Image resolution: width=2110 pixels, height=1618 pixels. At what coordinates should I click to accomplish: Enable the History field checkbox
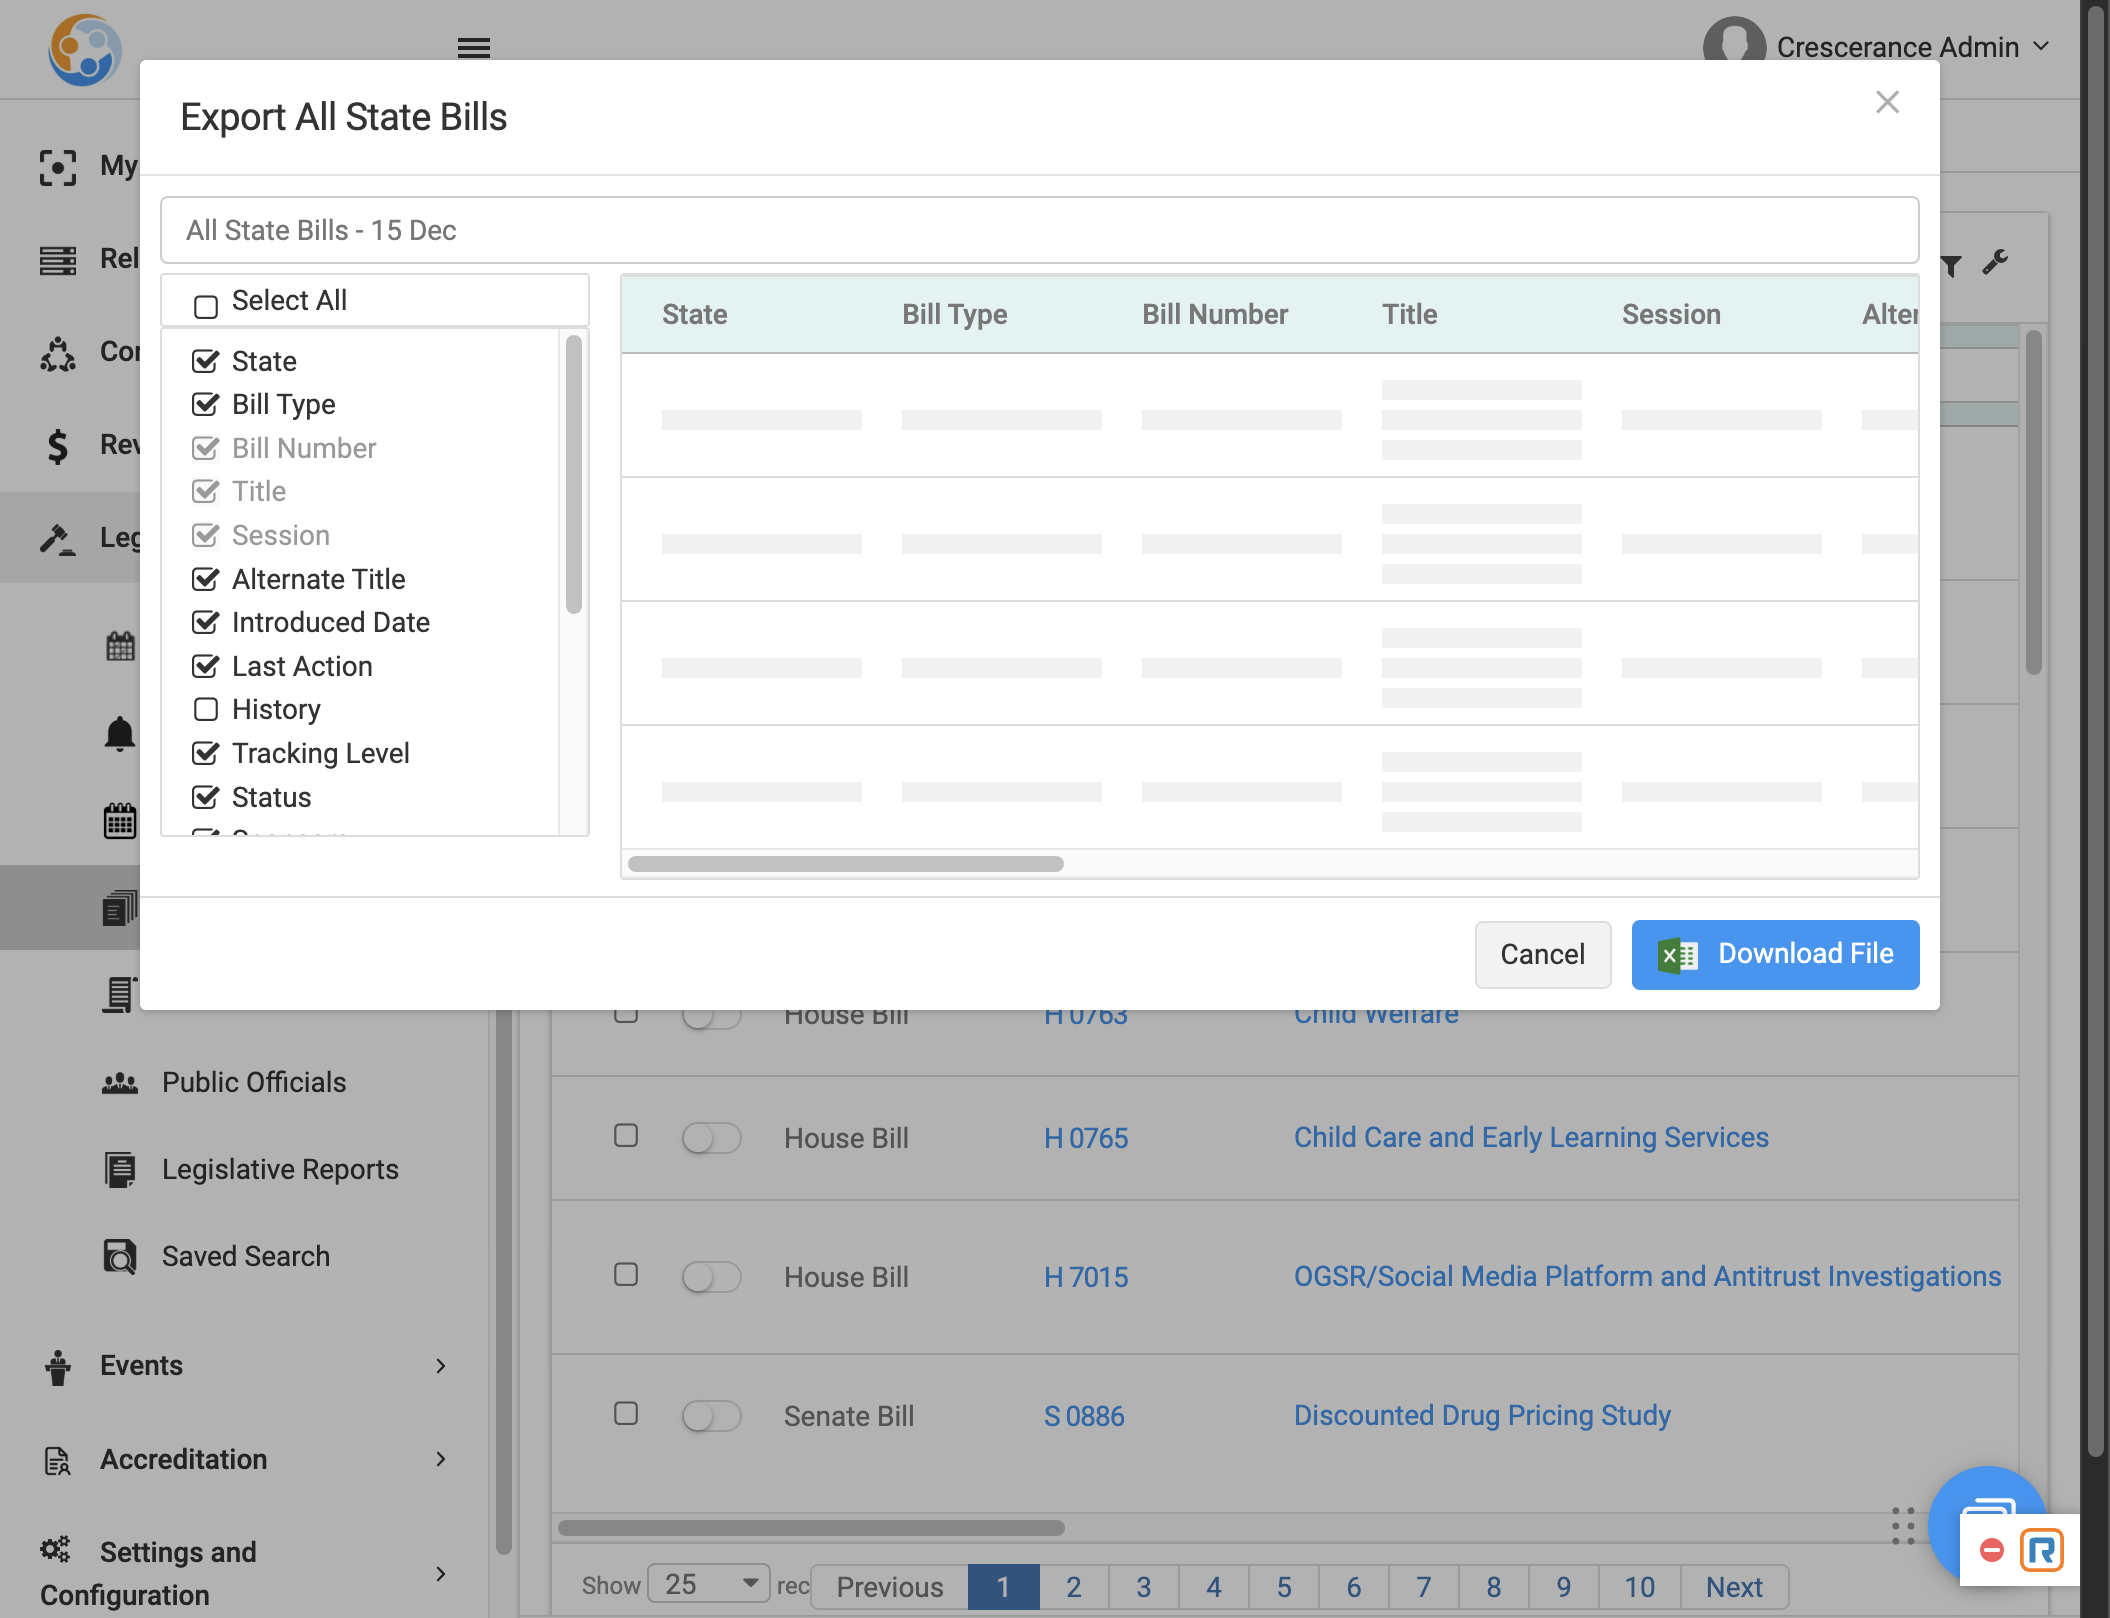pyautogui.click(x=206, y=709)
